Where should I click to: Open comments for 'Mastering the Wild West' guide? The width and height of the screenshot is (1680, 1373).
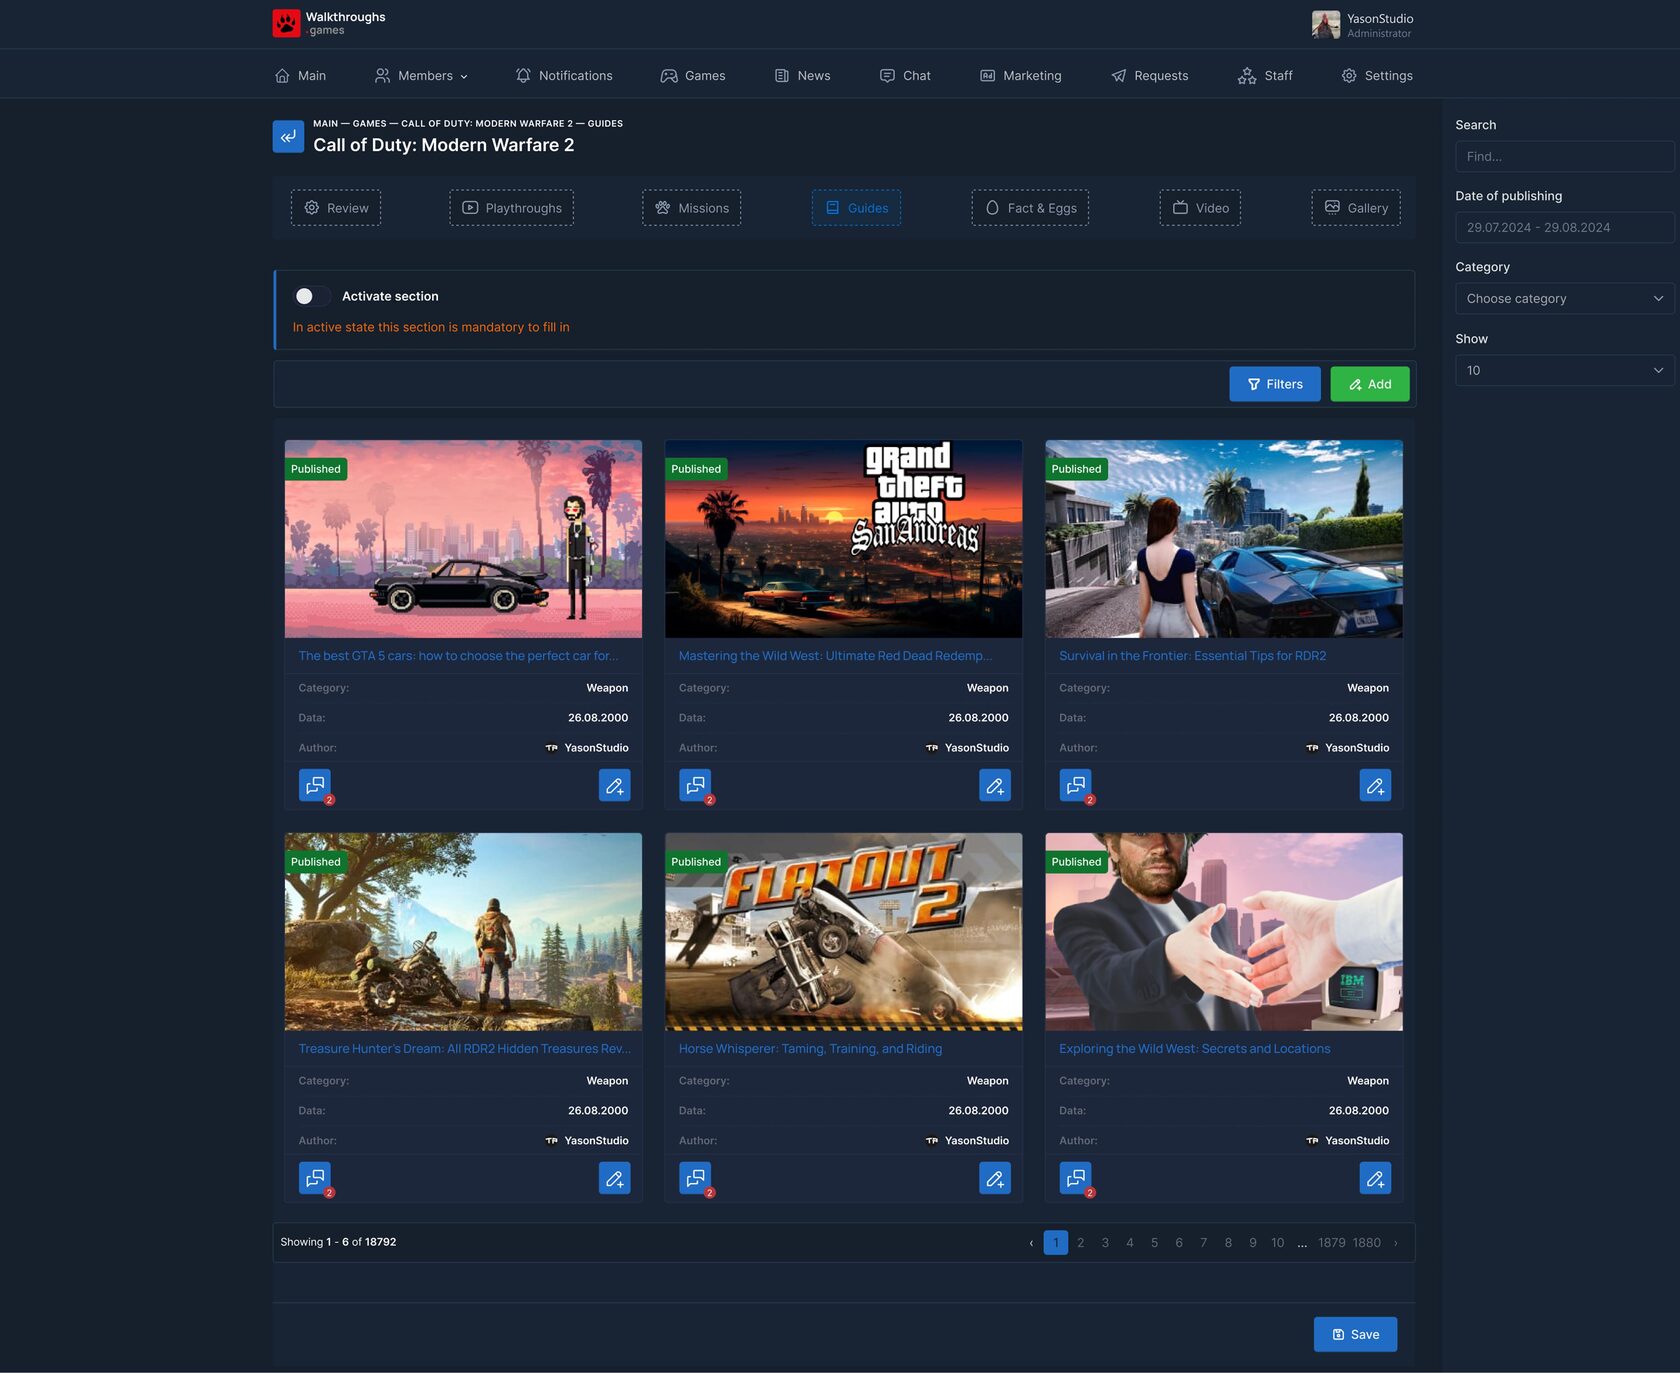695,785
